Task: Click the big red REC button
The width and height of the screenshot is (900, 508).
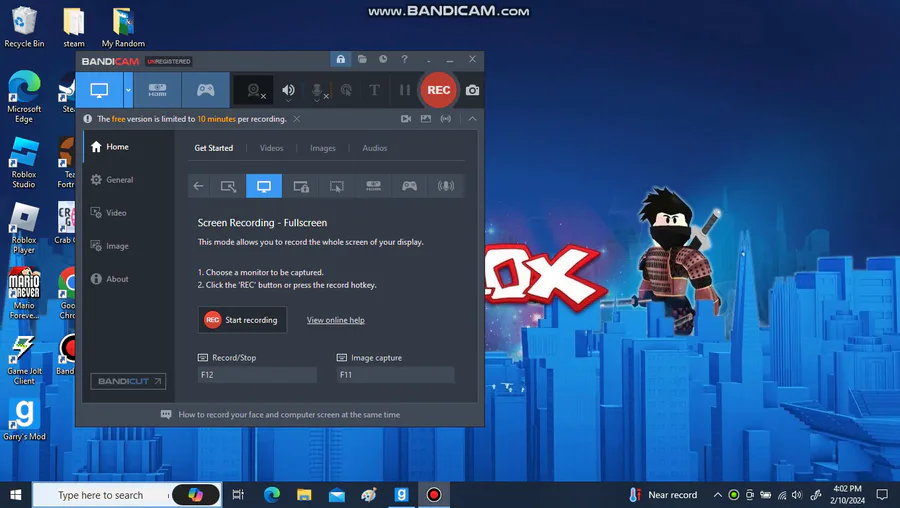Action: tap(439, 90)
